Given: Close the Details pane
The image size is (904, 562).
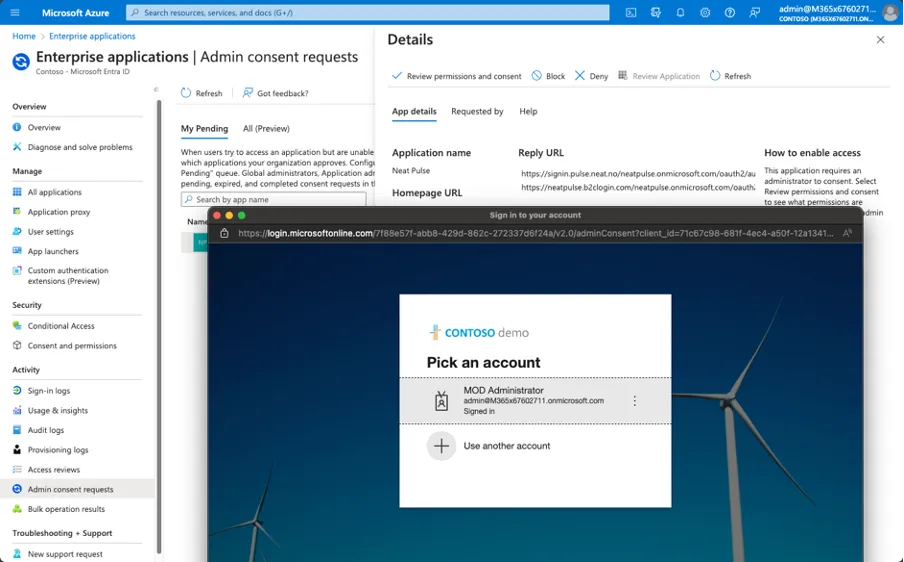Looking at the screenshot, I should pos(880,40).
